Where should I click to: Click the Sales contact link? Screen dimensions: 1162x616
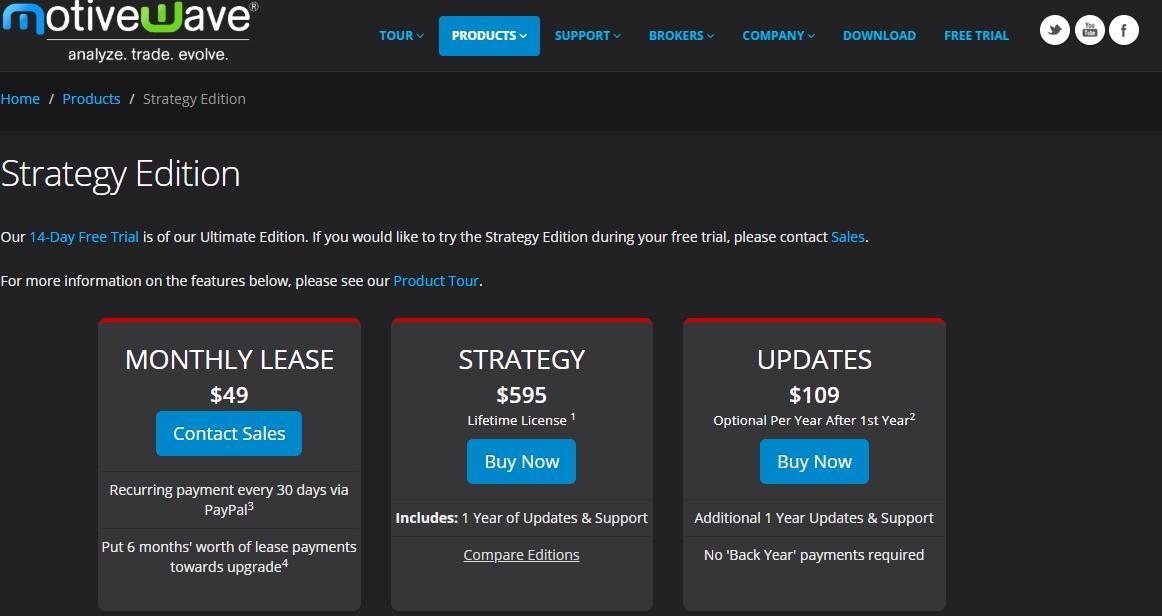[x=848, y=237]
